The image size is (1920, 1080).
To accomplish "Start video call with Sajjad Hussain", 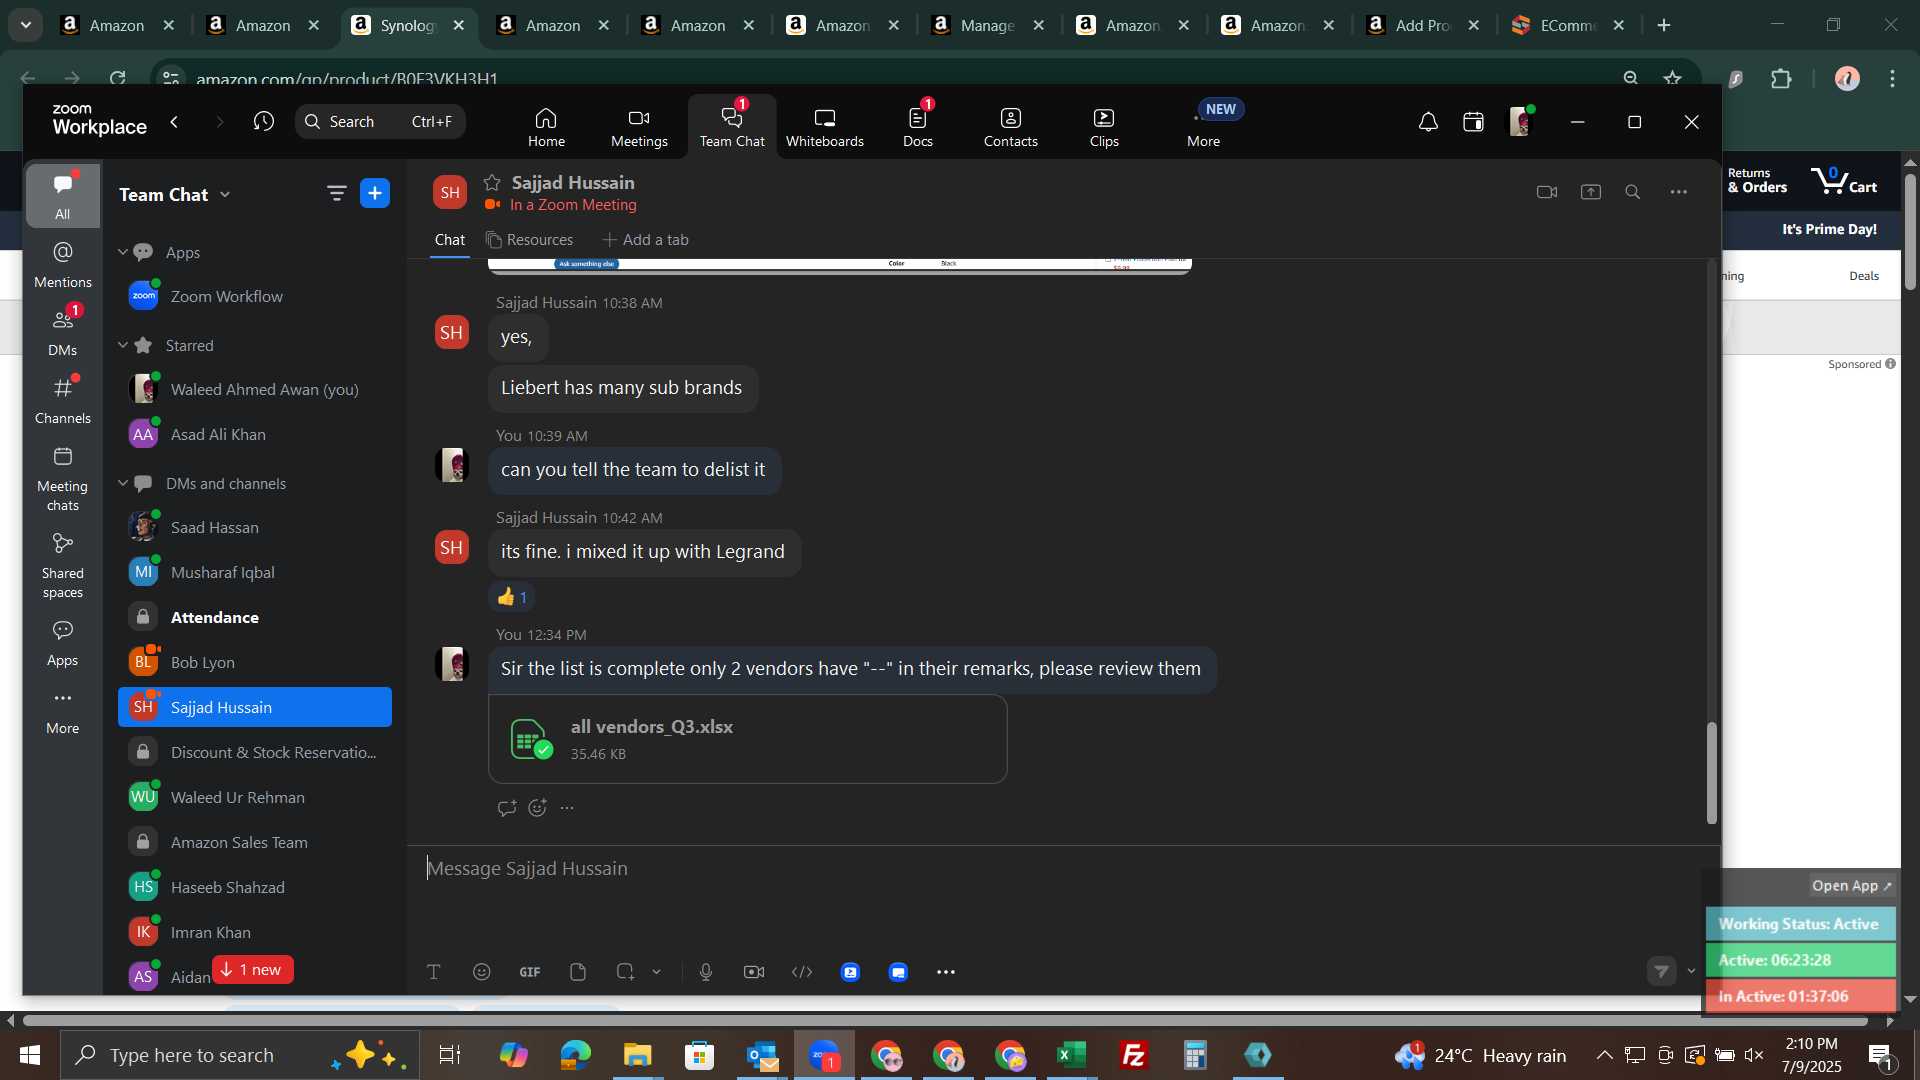I will point(1547,192).
